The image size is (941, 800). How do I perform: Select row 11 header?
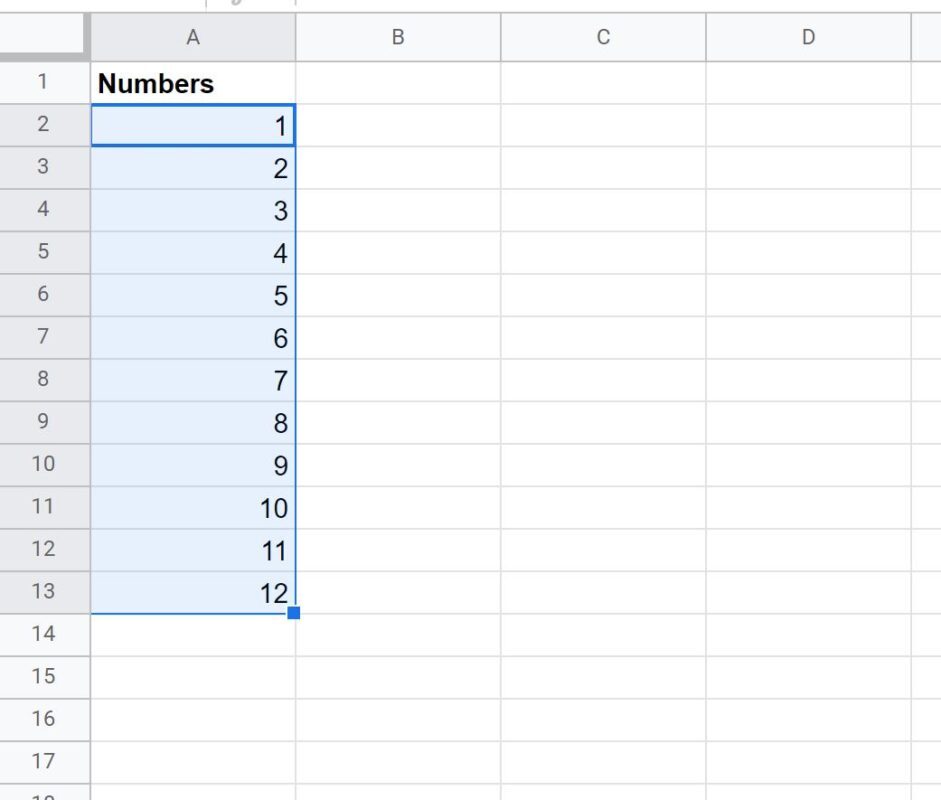pyautogui.click(x=45, y=508)
